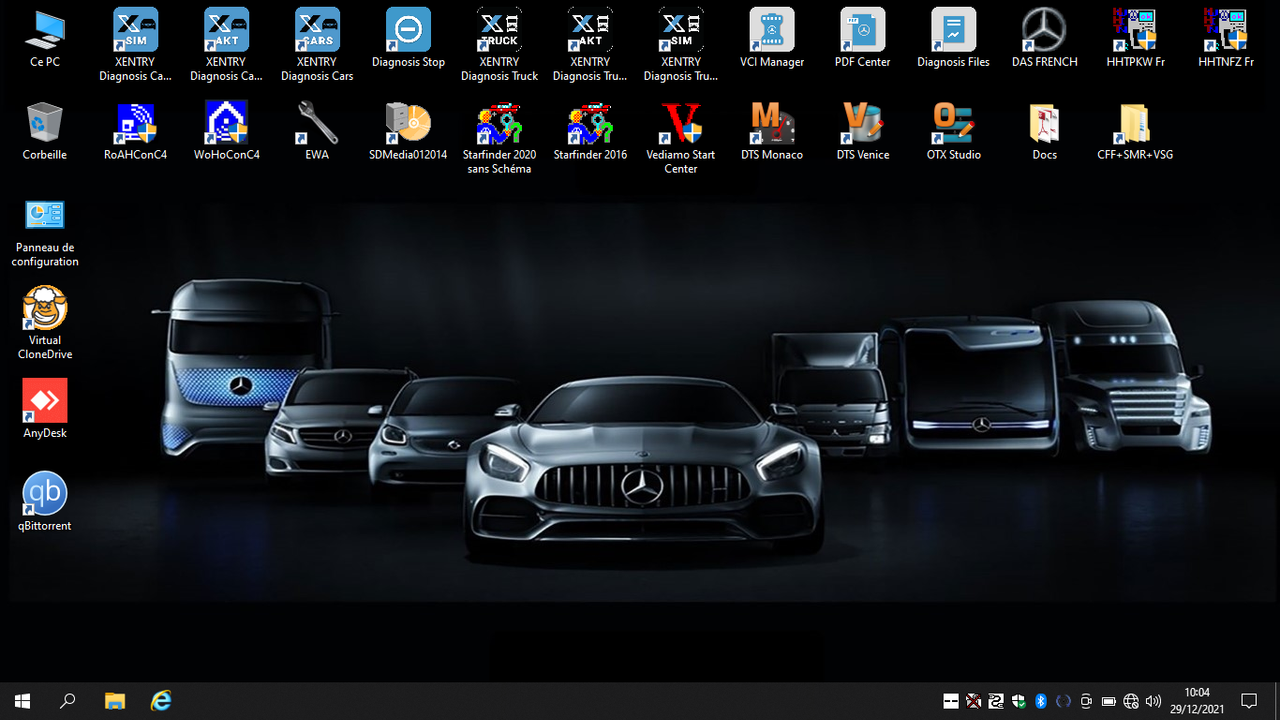Click the Meet Now camera tray icon
This screenshot has height=720, width=1280.
1086,701
